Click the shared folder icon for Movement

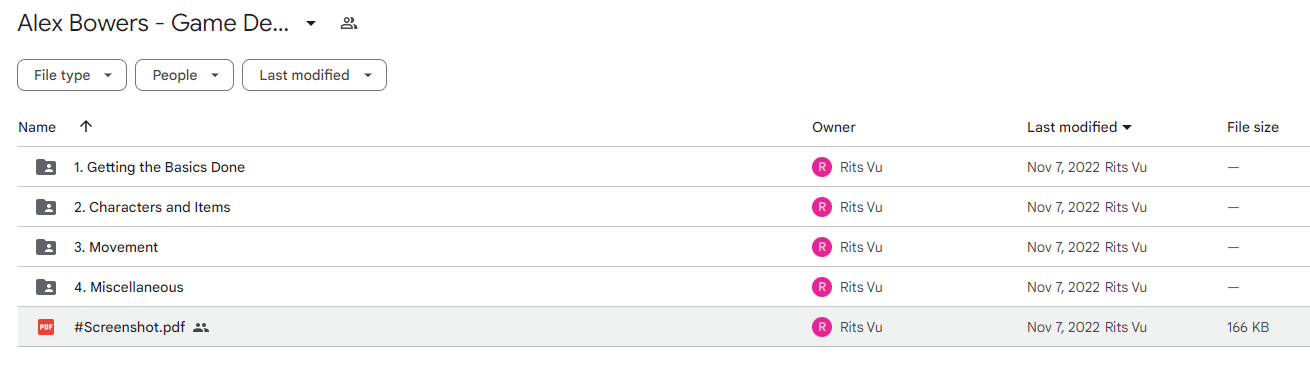[46, 247]
